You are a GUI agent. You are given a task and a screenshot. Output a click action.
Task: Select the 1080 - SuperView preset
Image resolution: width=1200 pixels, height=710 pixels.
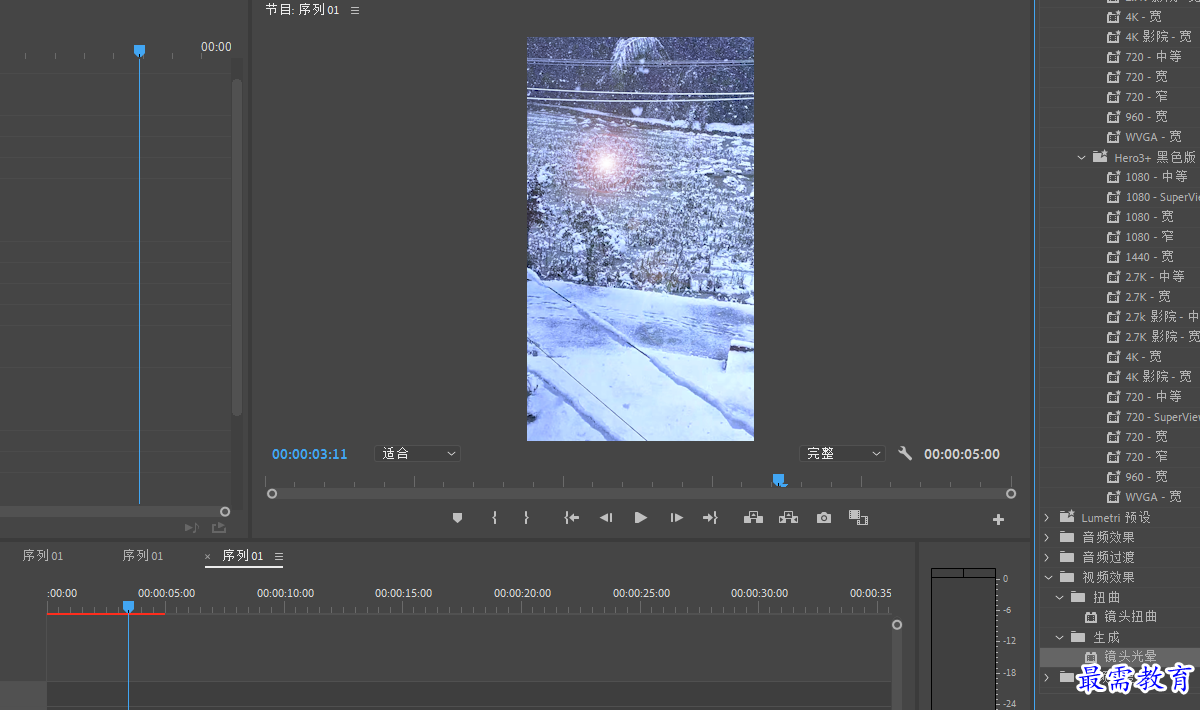(1162, 197)
